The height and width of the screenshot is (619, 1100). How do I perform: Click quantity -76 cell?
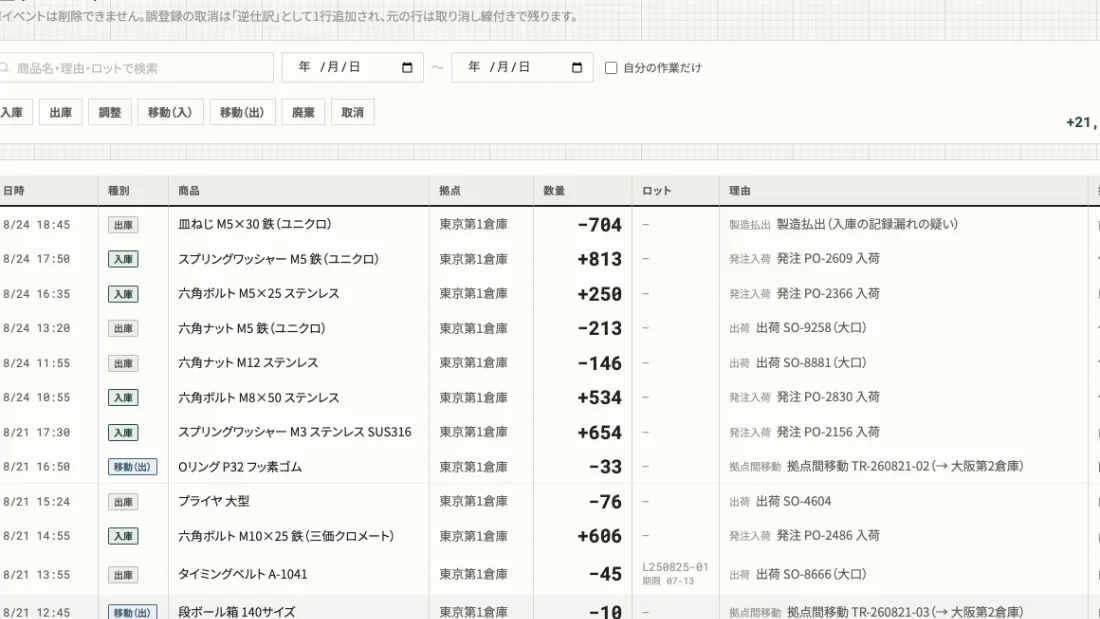click(605, 501)
